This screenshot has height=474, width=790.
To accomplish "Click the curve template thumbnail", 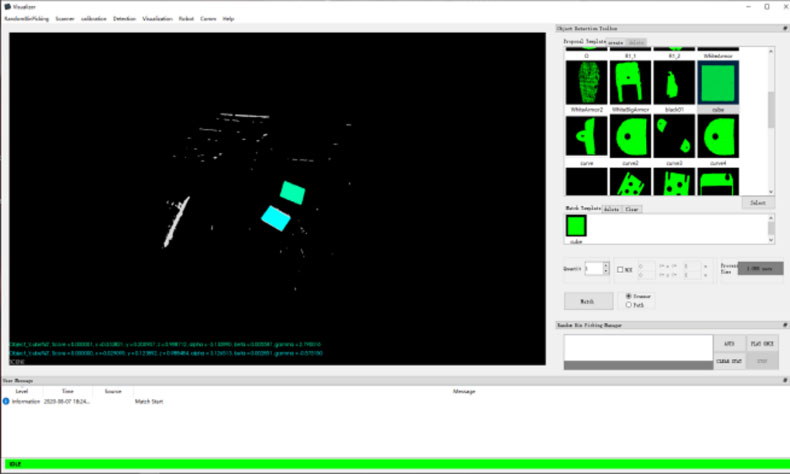I will click(586, 135).
